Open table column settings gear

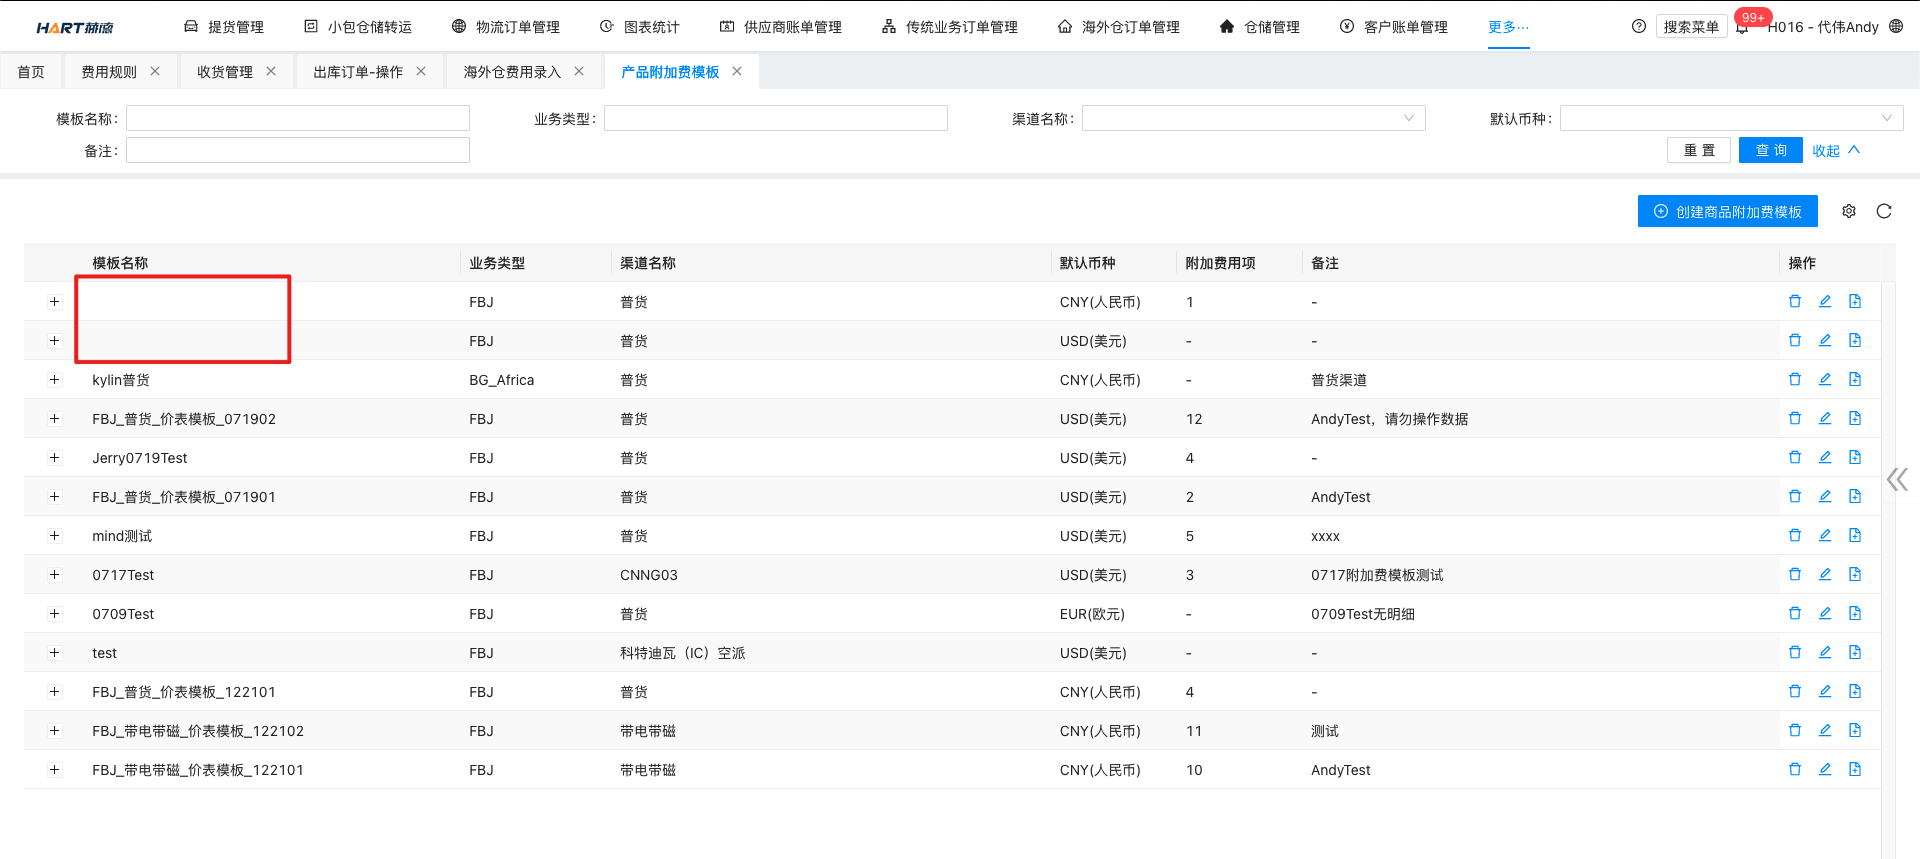1848,212
